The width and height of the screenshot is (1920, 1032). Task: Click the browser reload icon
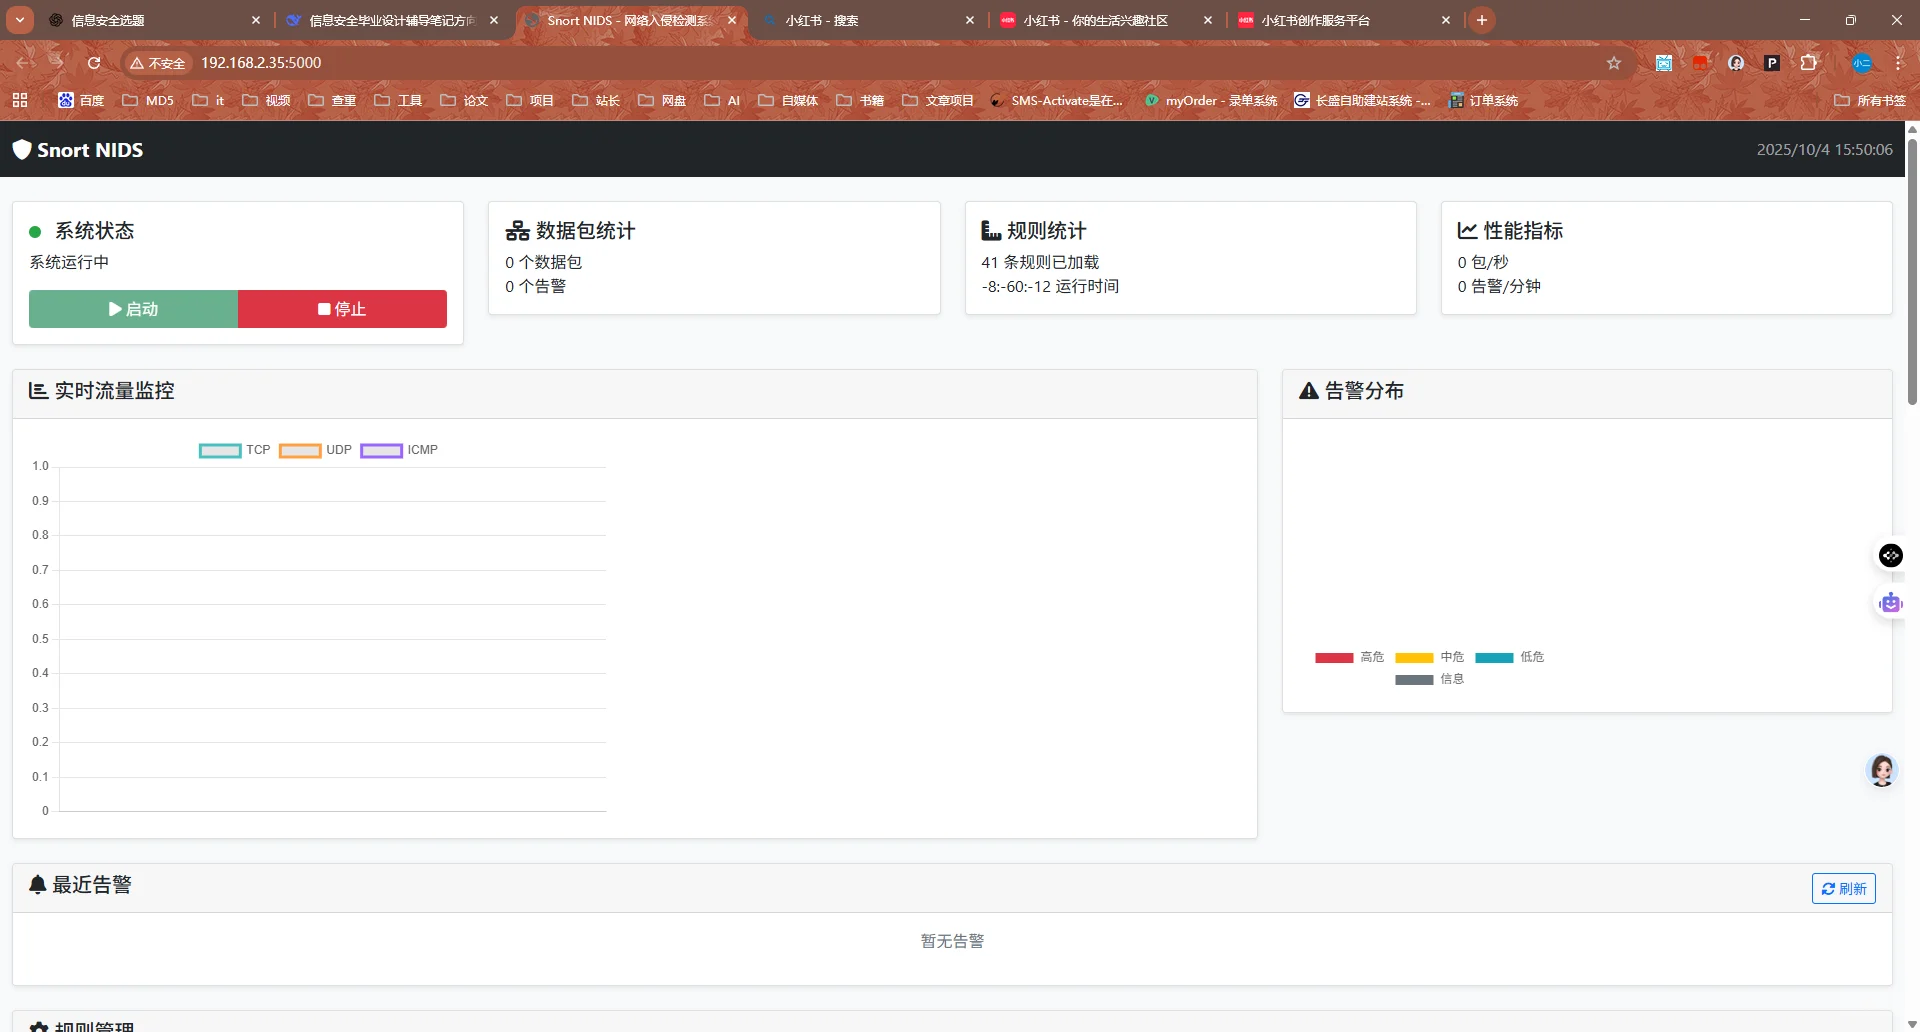93,62
